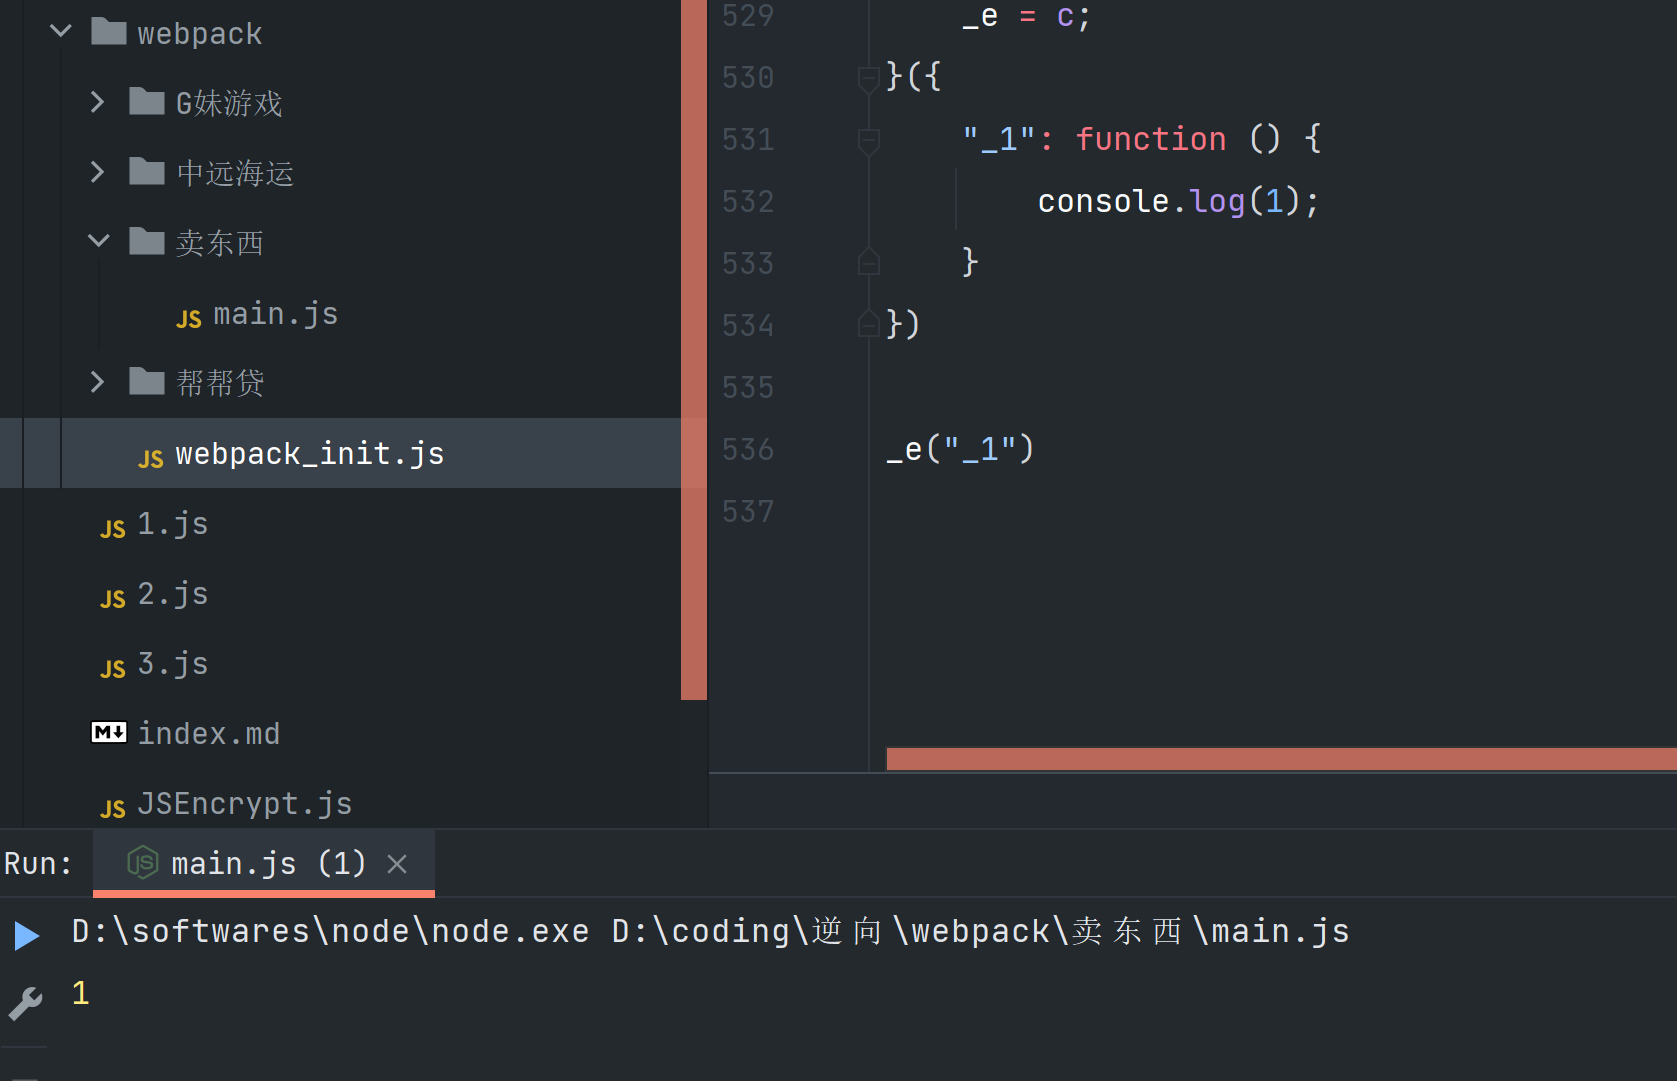Fold the function at line 531

pyautogui.click(x=869, y=141)
